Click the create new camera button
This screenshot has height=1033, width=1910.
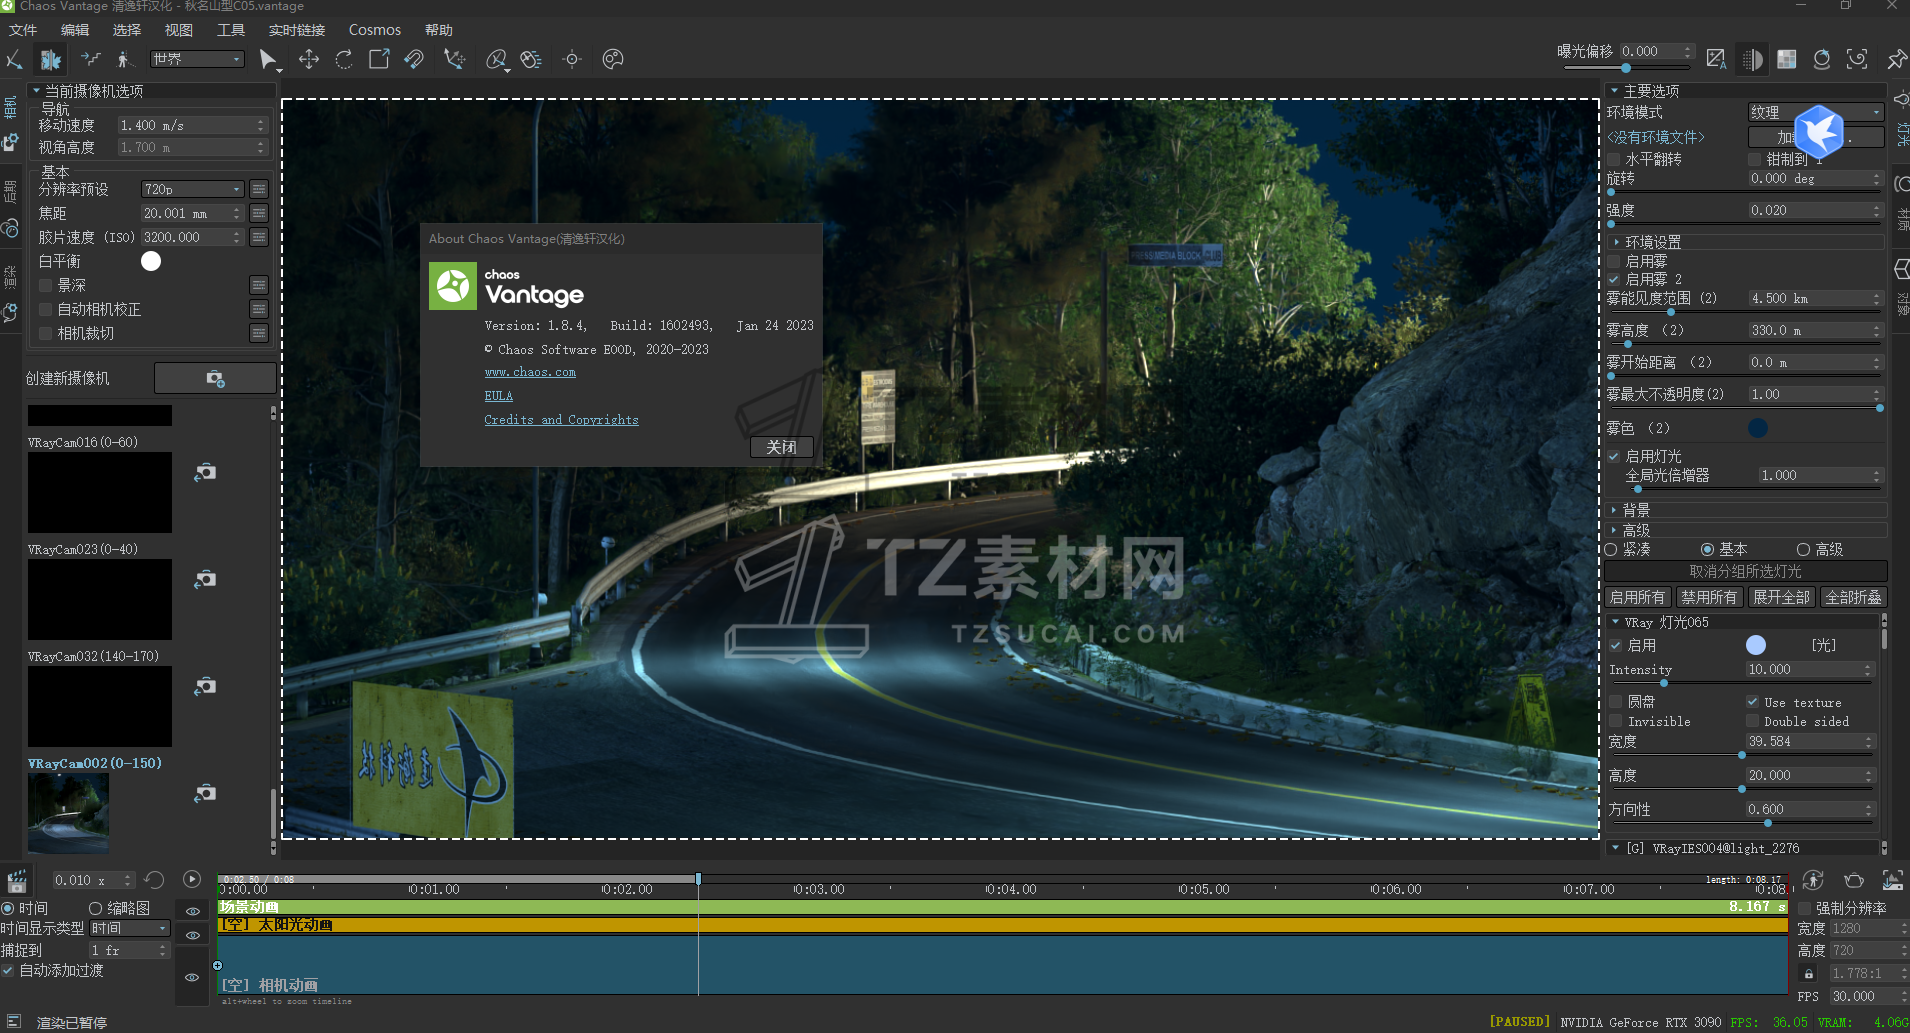pos(215,379)
